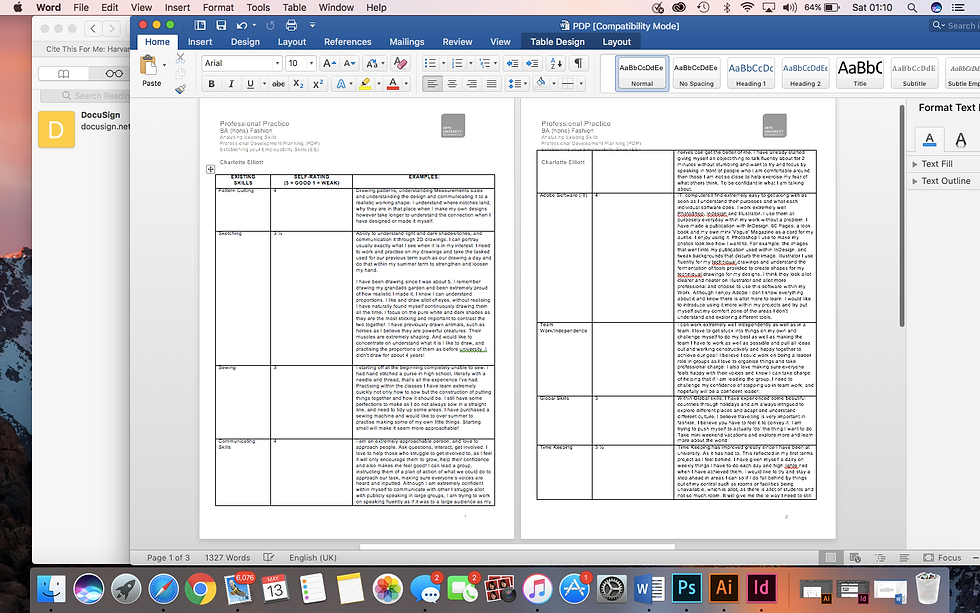The width and height of the screenshot is (980, 613).
Task: Toggle Print Layout view in status bar
Action: (x=831, y=557)
